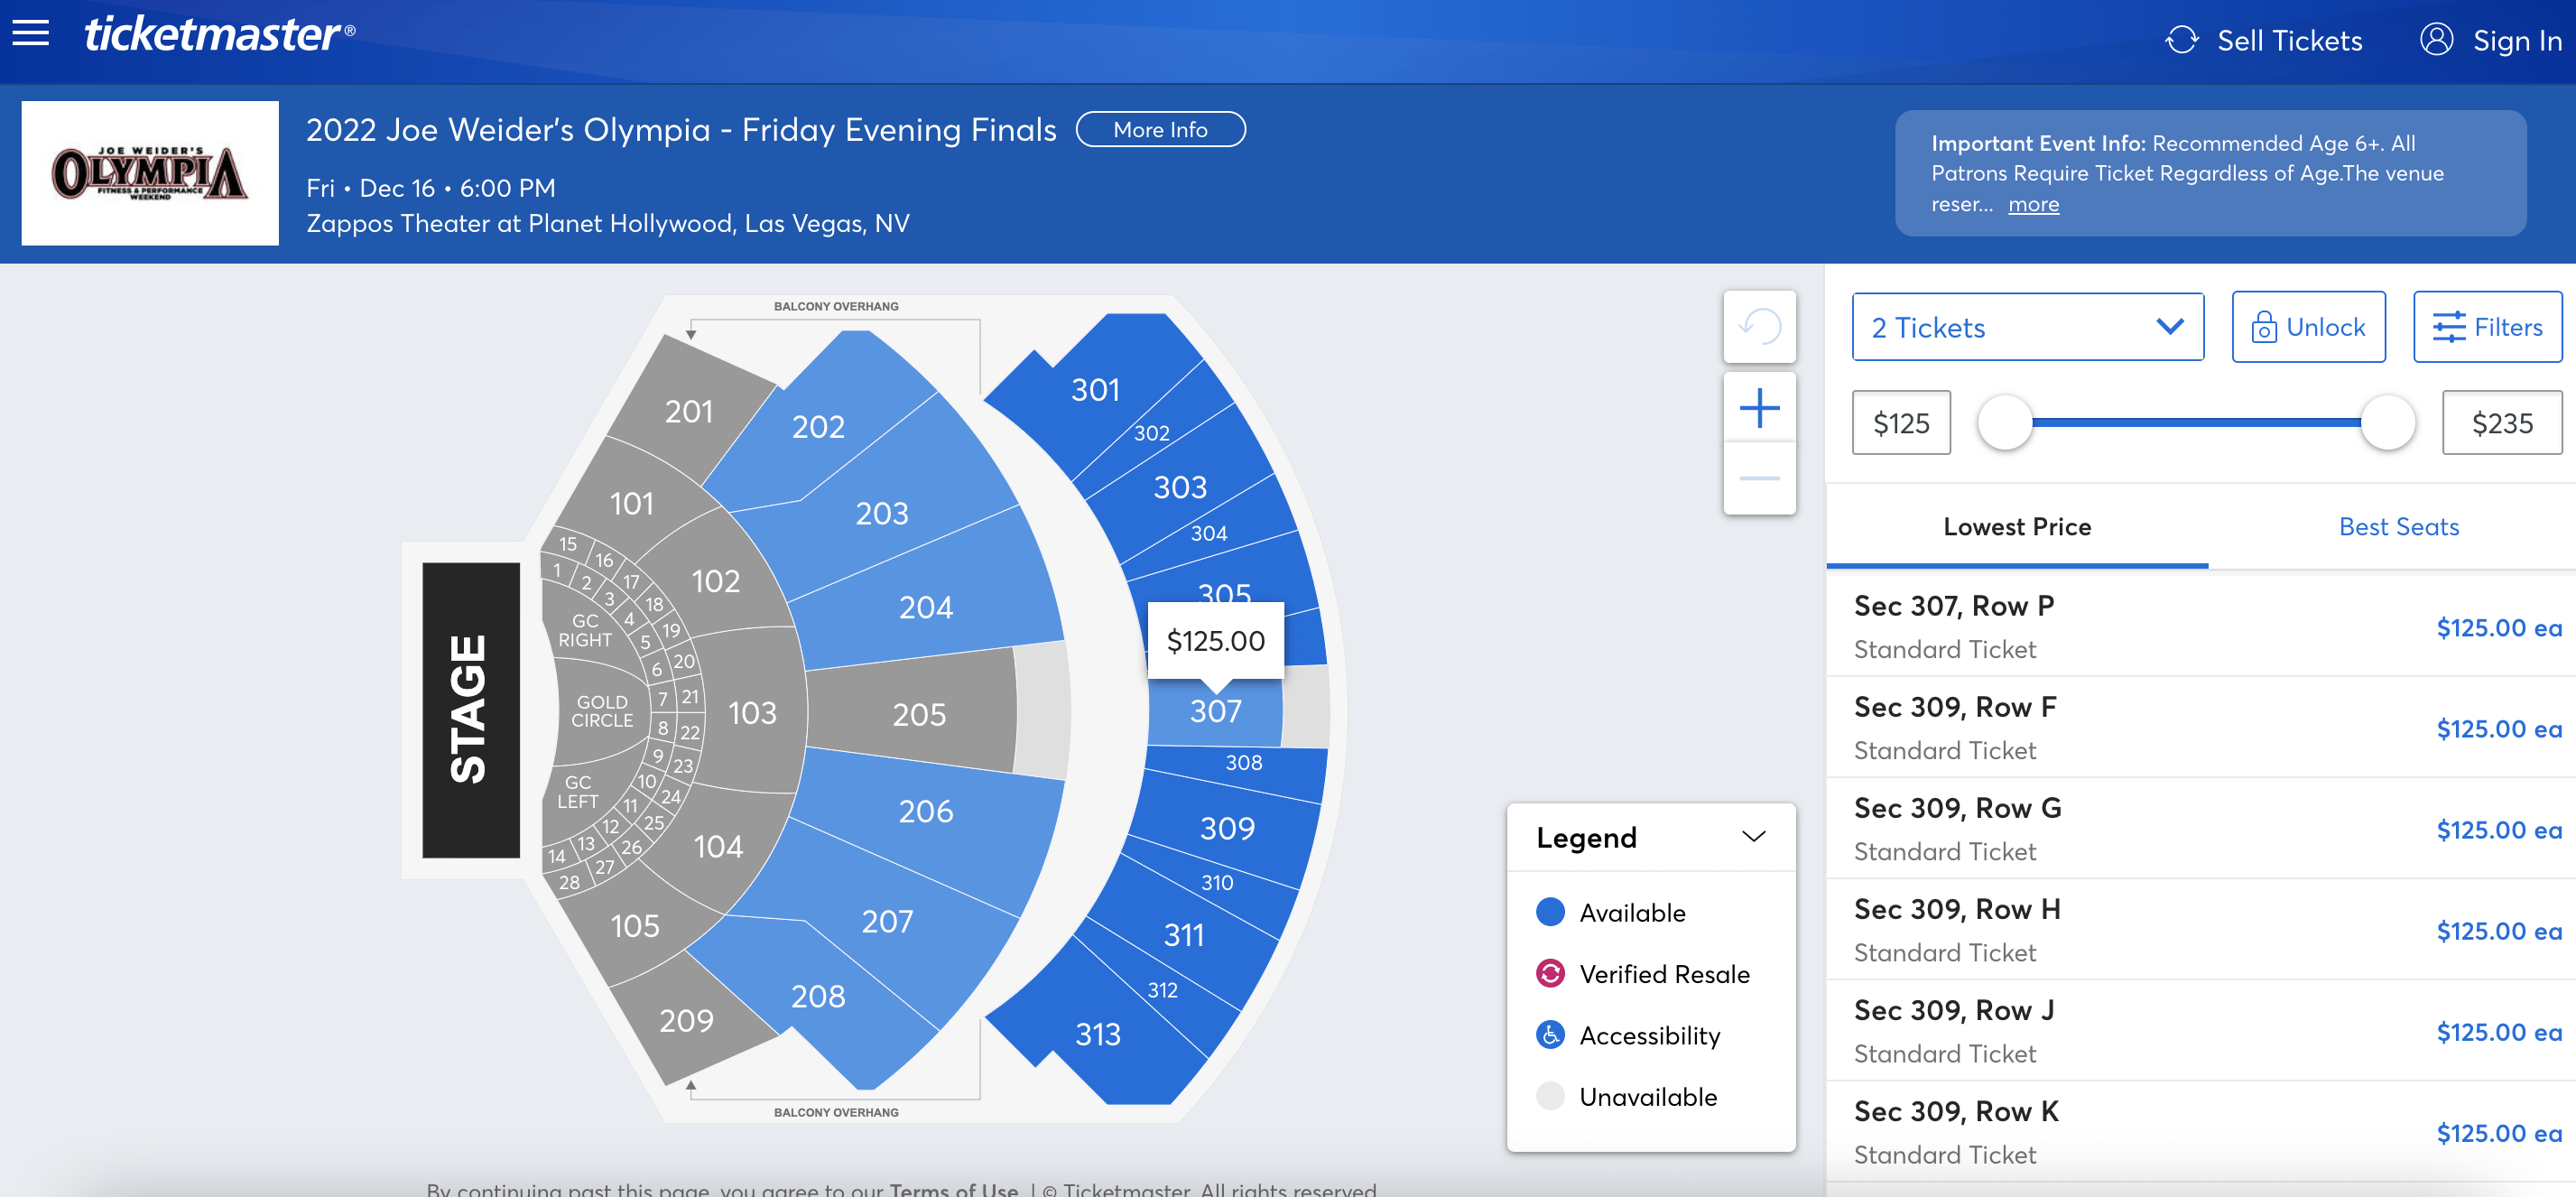Select the Sec 309, Row F listing
The width and height of the screenshot is (2576, 1197).
[x=2200, y=727]
